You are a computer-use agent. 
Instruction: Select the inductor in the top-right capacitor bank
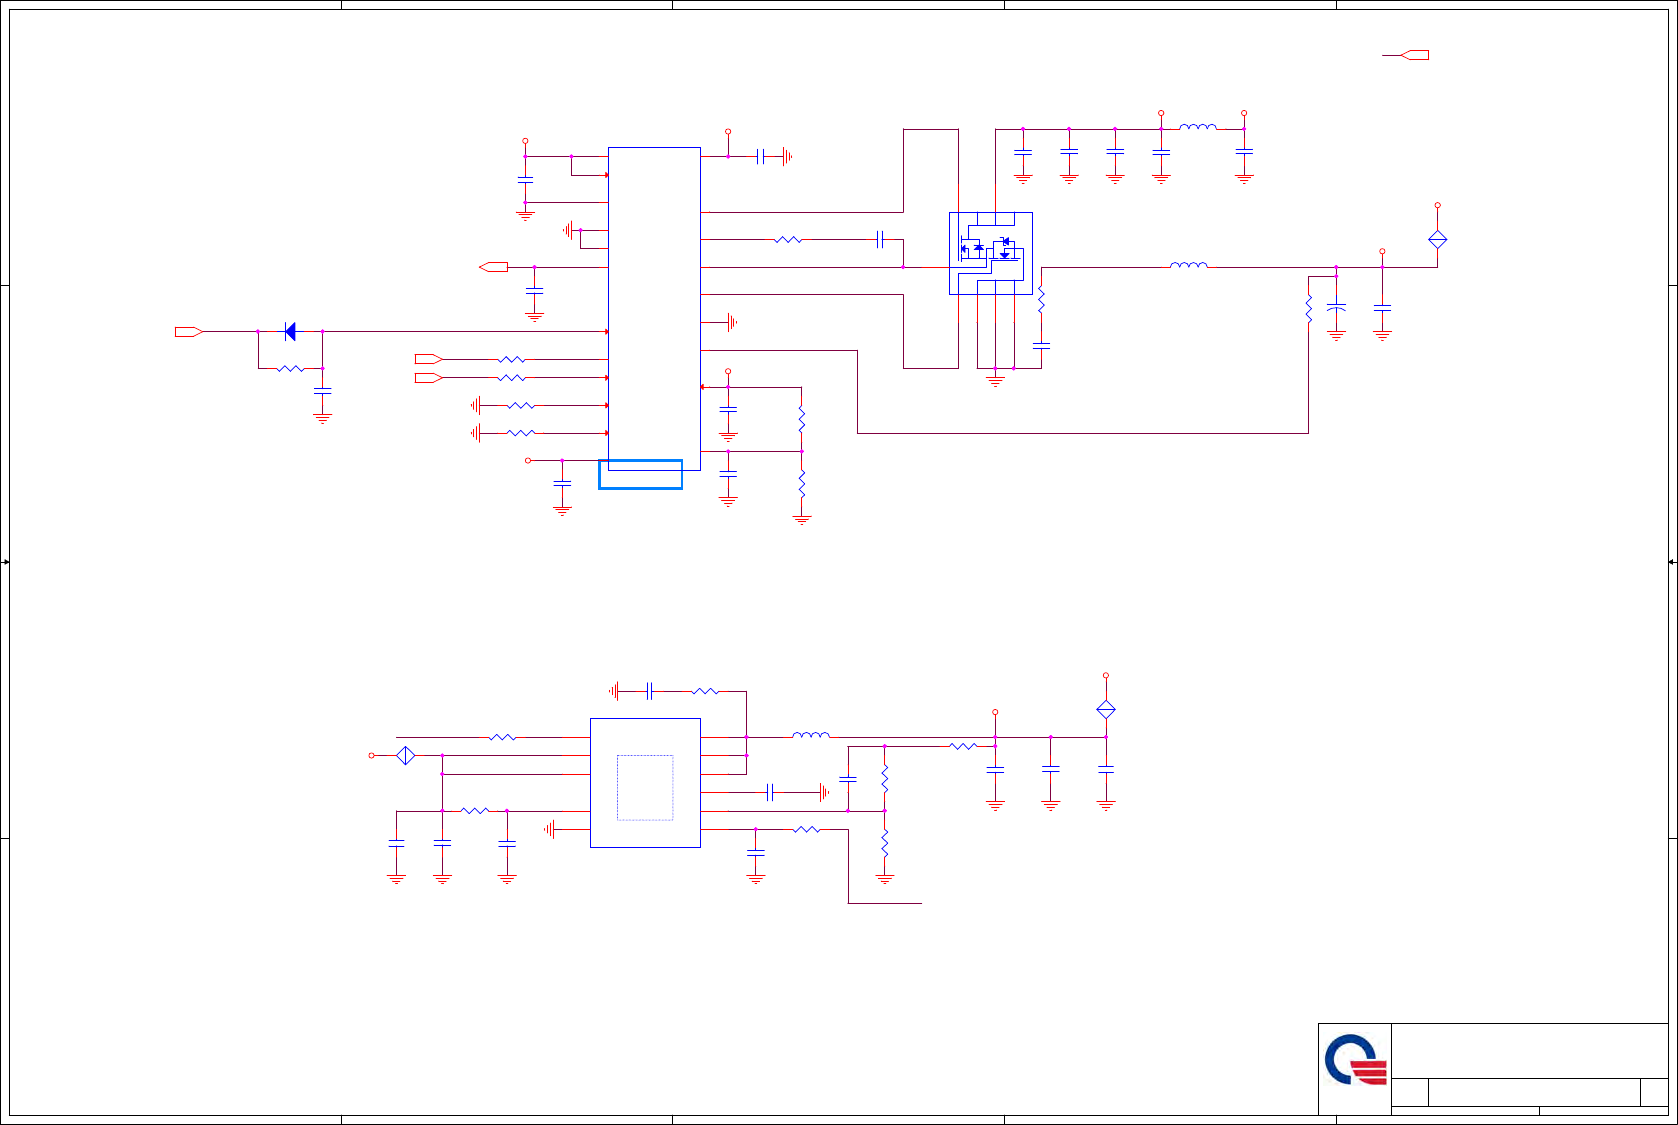[1198, 127]
